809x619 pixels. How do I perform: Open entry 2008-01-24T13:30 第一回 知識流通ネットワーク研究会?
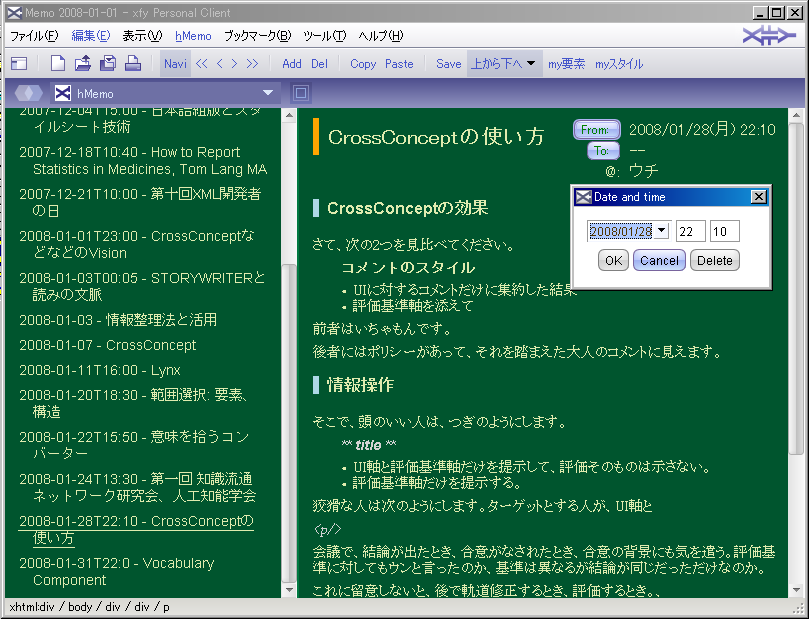[137, 487]
